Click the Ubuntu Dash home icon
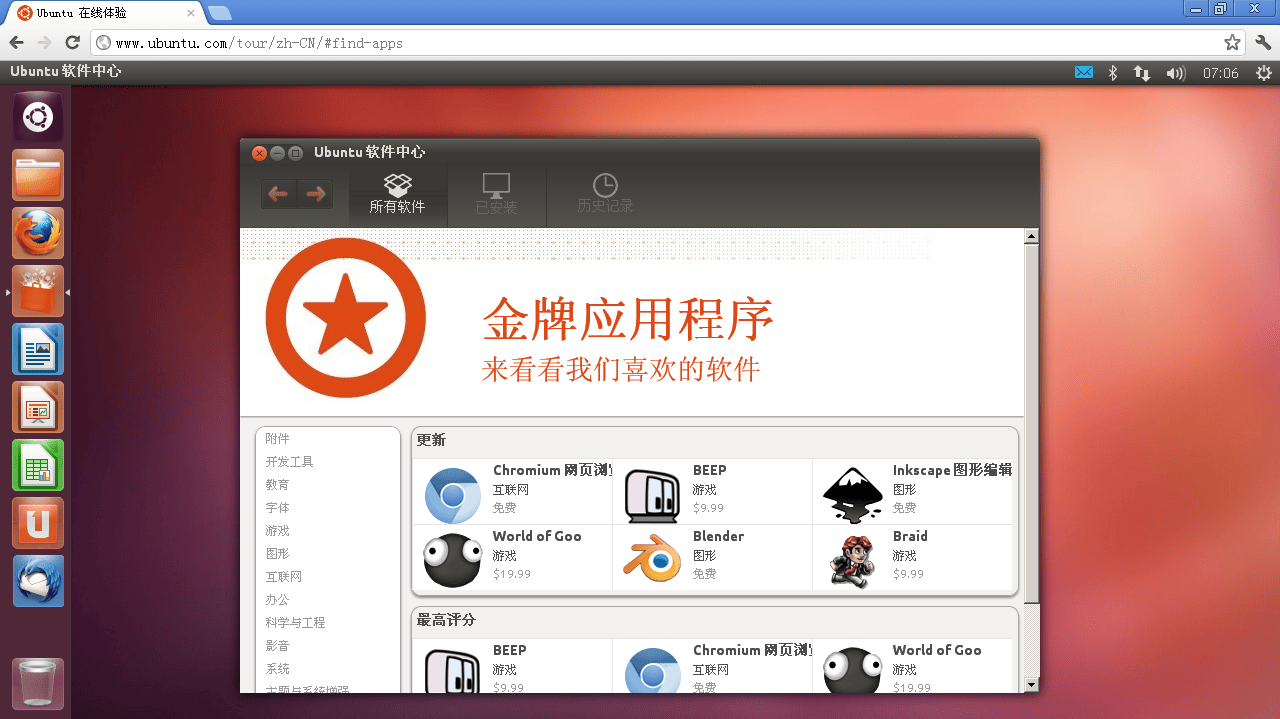The width and height of the screenshot is (1280, 719). 38,118
